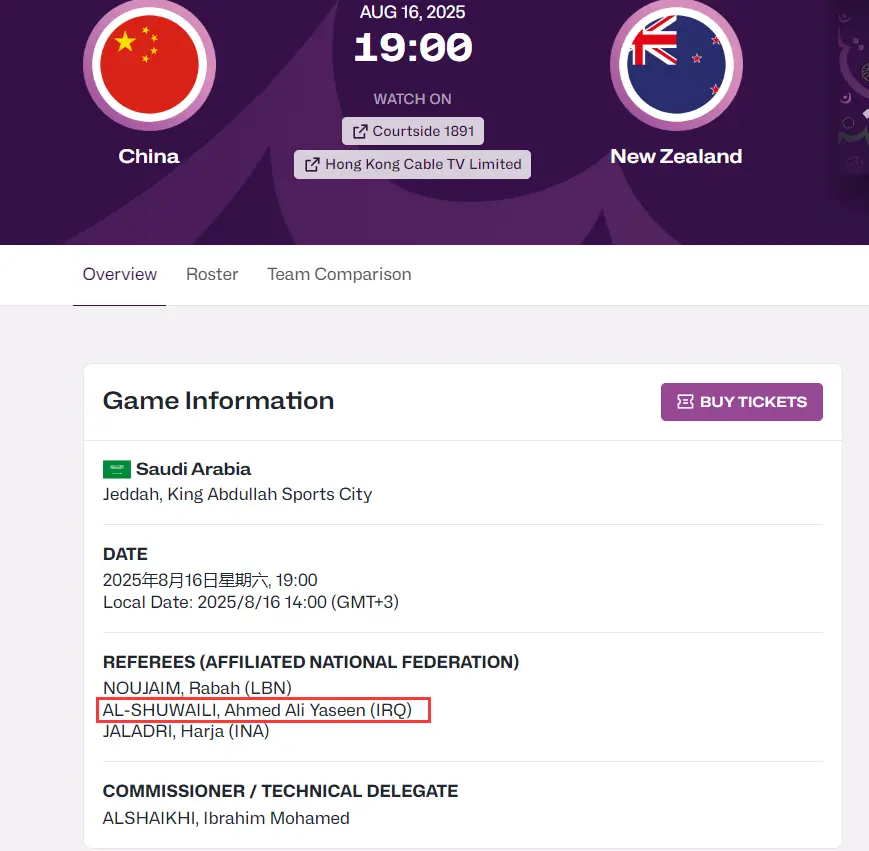The width and height of the screenshot is (869, 851).
Task: Open the Team Comparison tab
Action: point(339,274)
